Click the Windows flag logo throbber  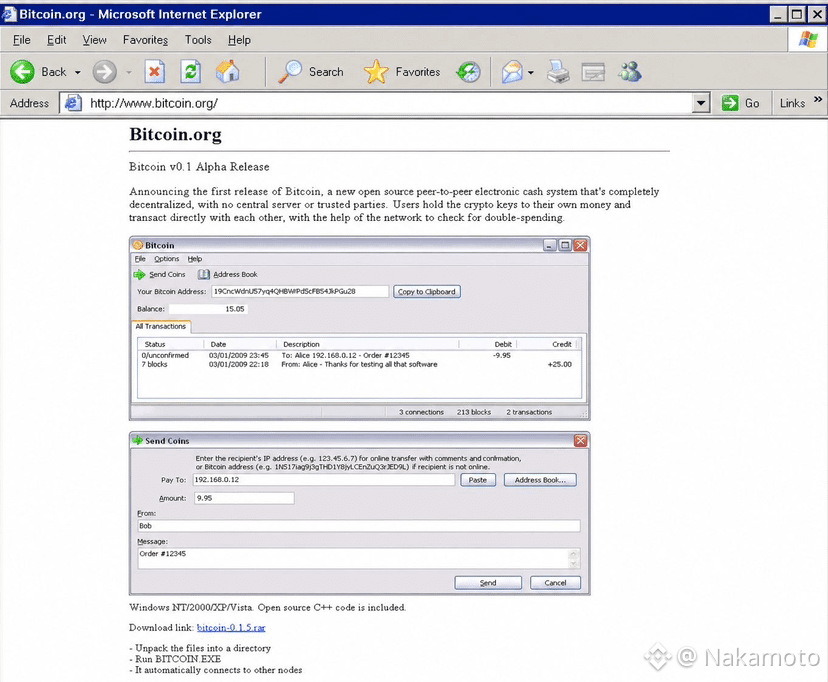point(808,40)
